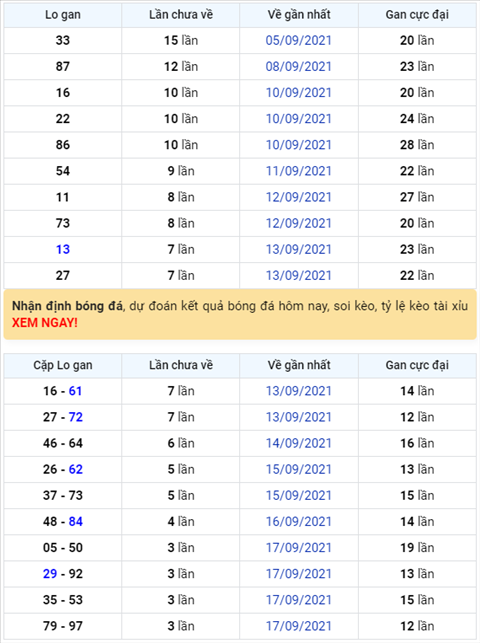Open 12/09/2021 date in the single number 73 row

click(x=298, y=223)
